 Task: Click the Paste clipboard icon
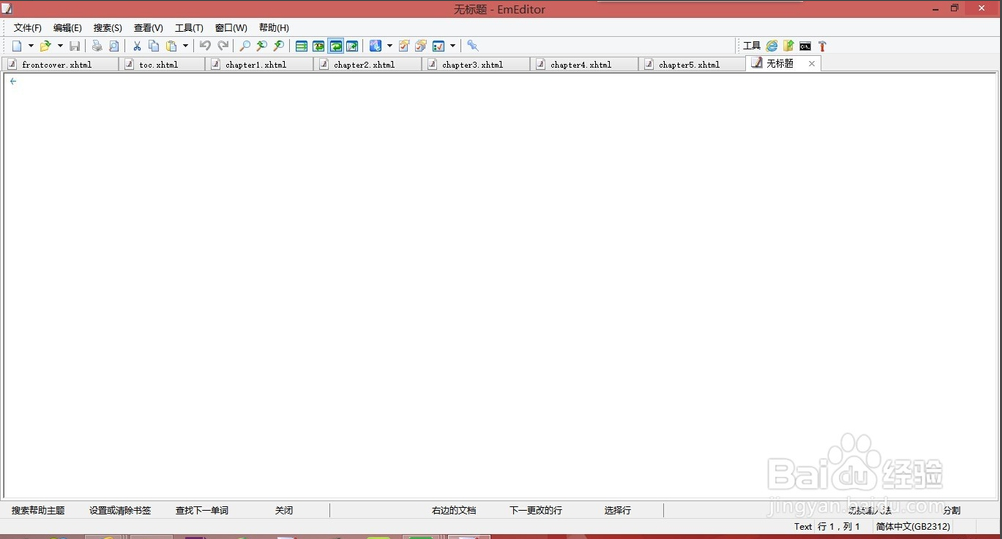[171, 46]
